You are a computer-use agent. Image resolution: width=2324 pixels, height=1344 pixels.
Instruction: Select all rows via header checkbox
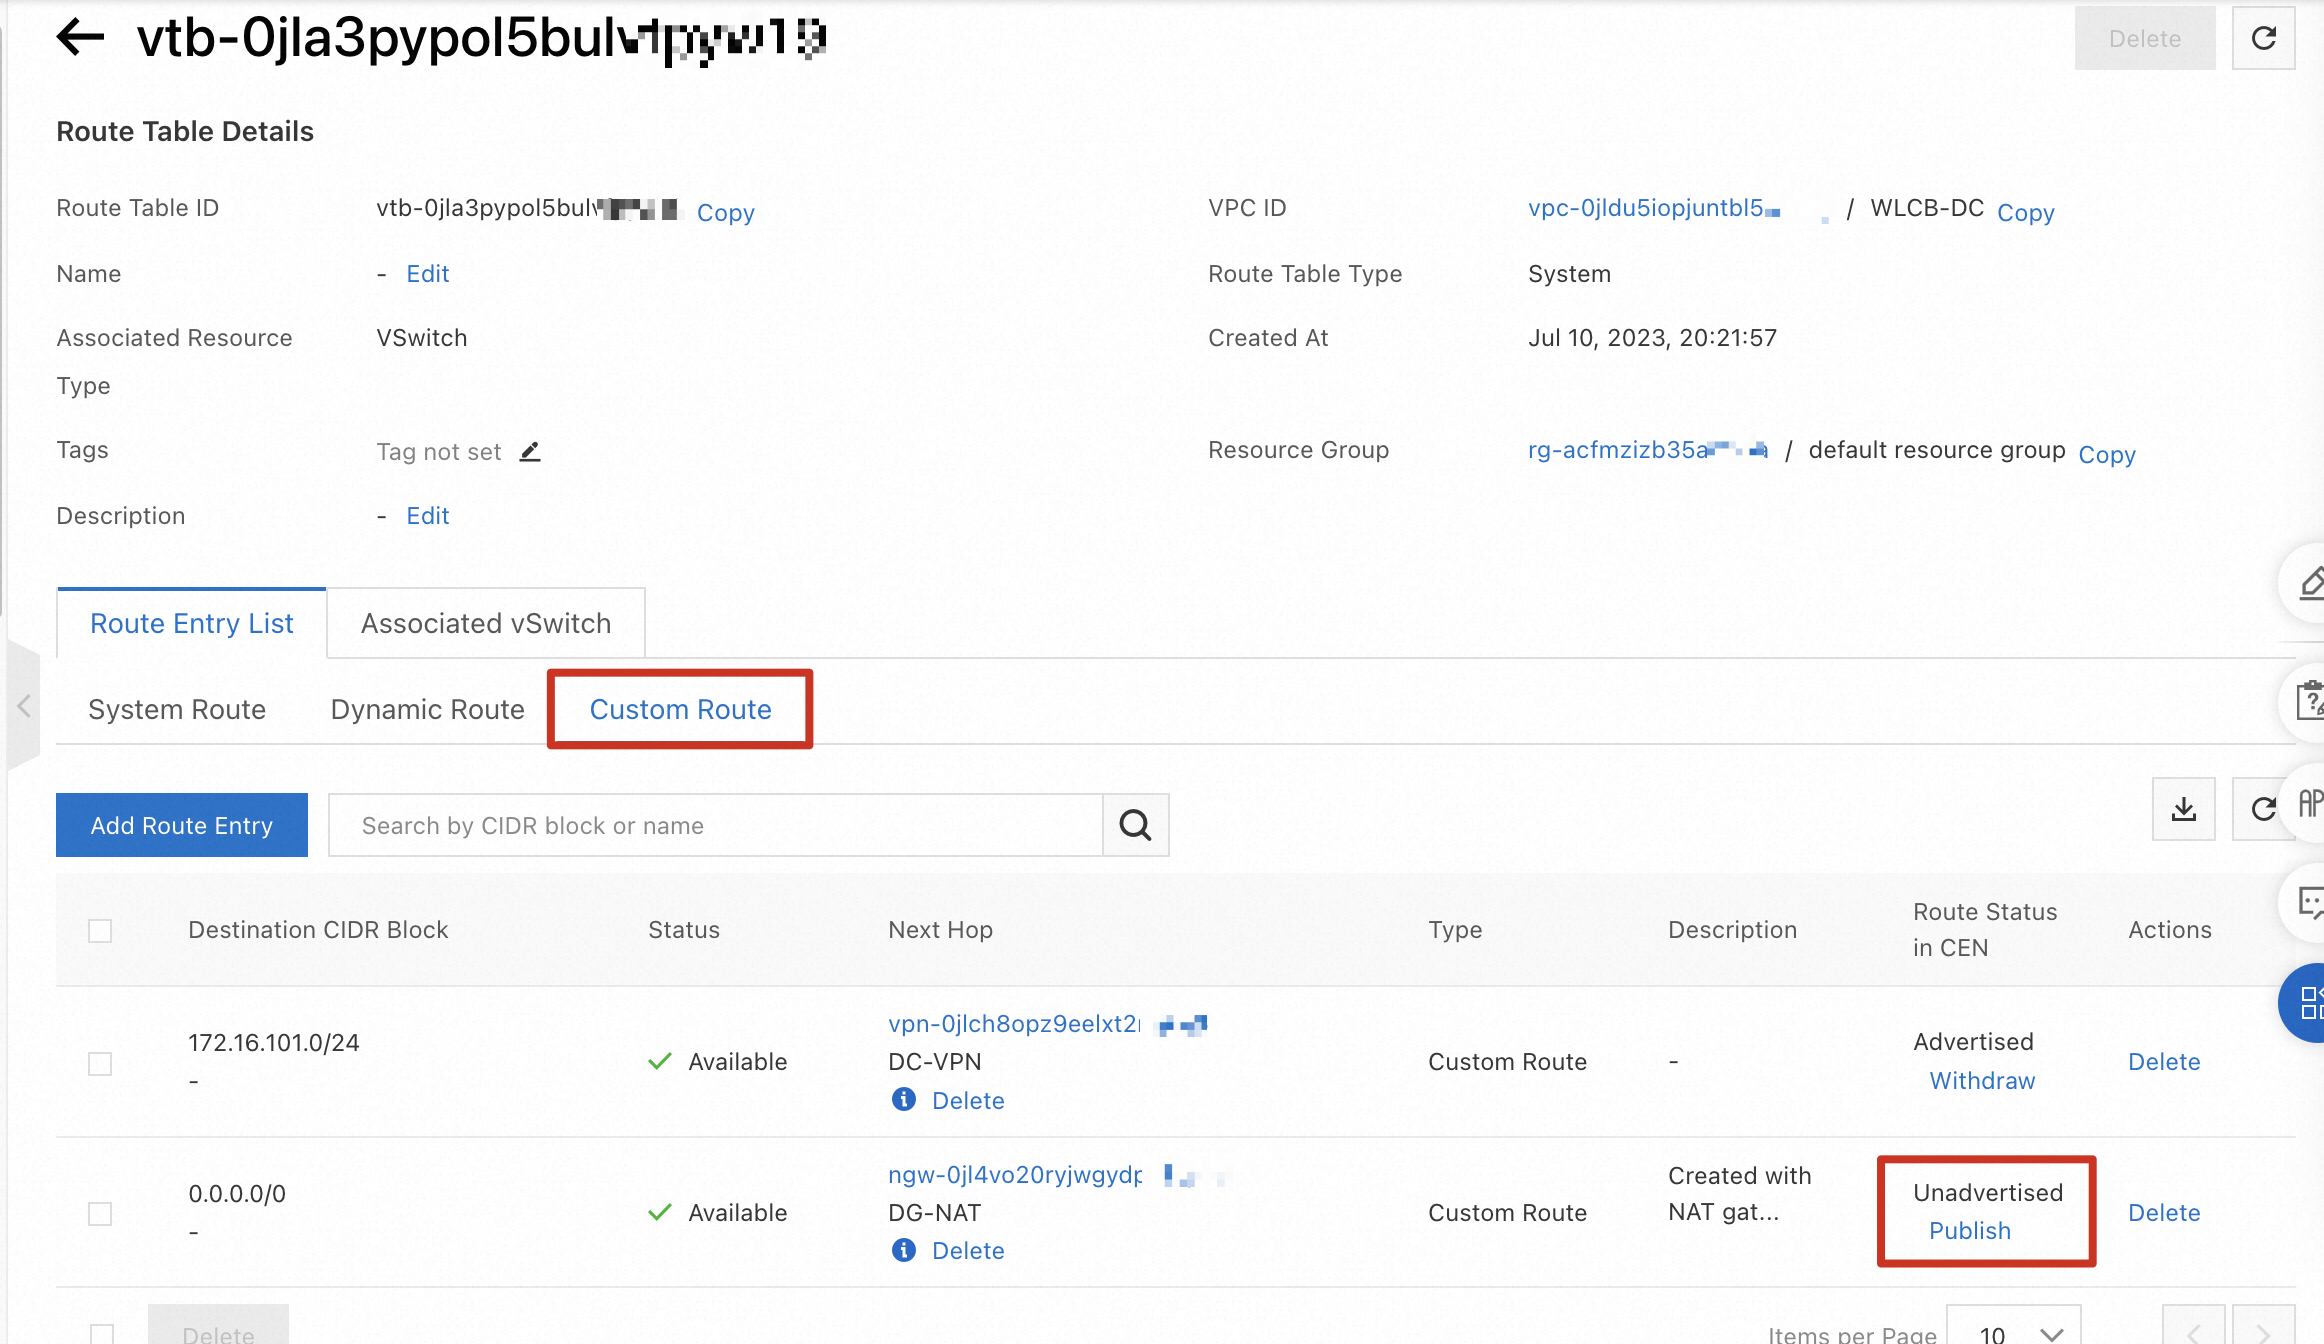click(x=100, y=930)
